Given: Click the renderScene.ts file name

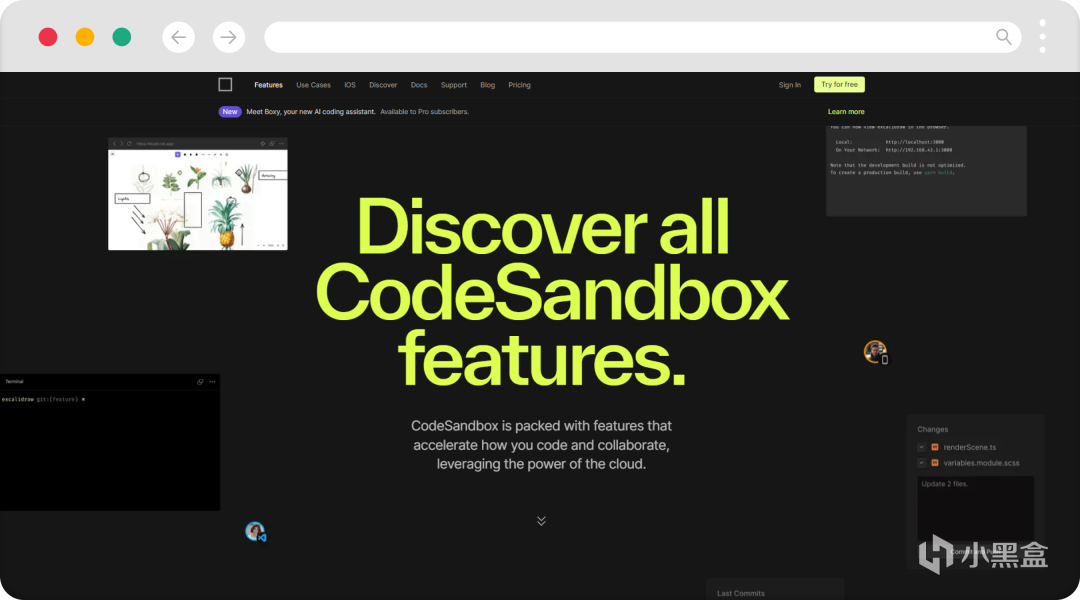Looking at the screenshot, I should (x=970, y=447).
